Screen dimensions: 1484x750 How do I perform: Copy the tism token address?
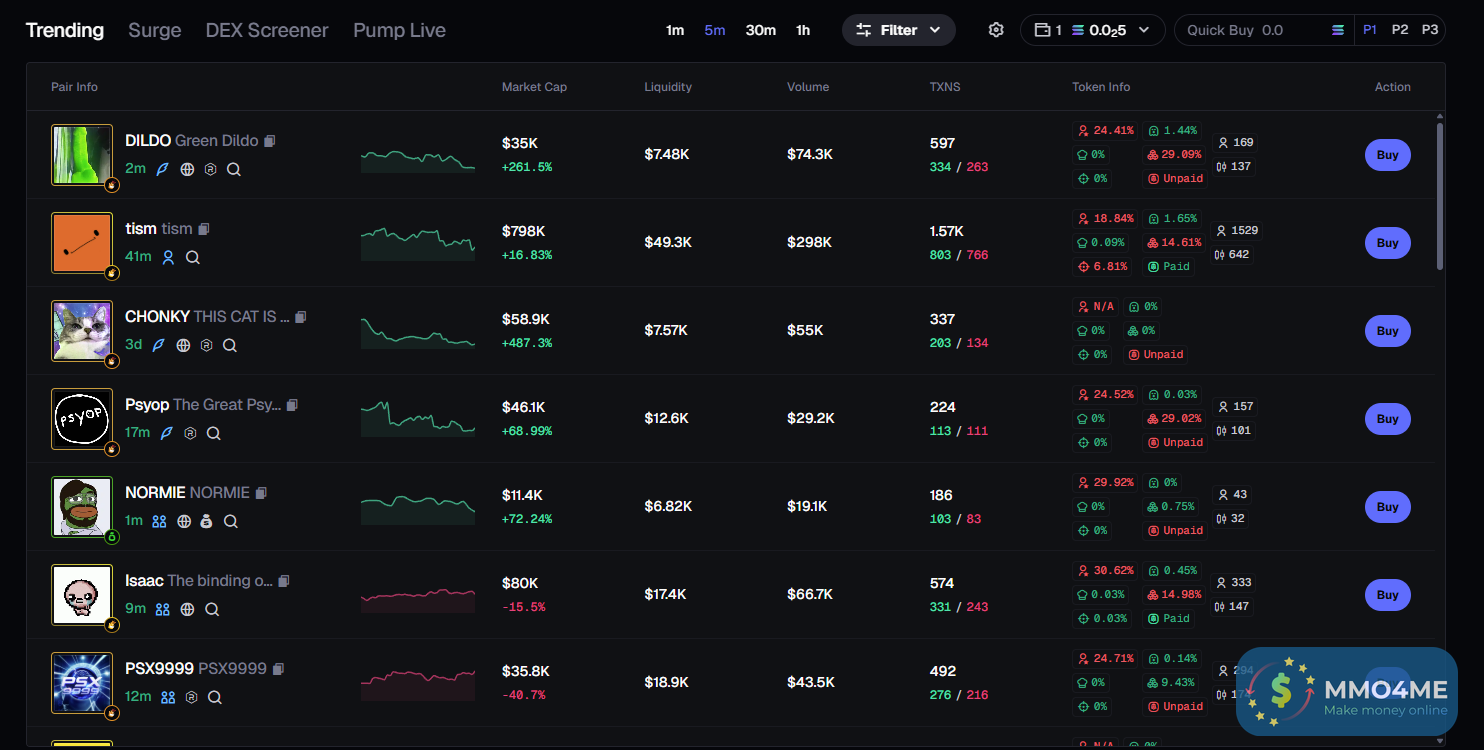pyautogui.click(x=204, y=229)
